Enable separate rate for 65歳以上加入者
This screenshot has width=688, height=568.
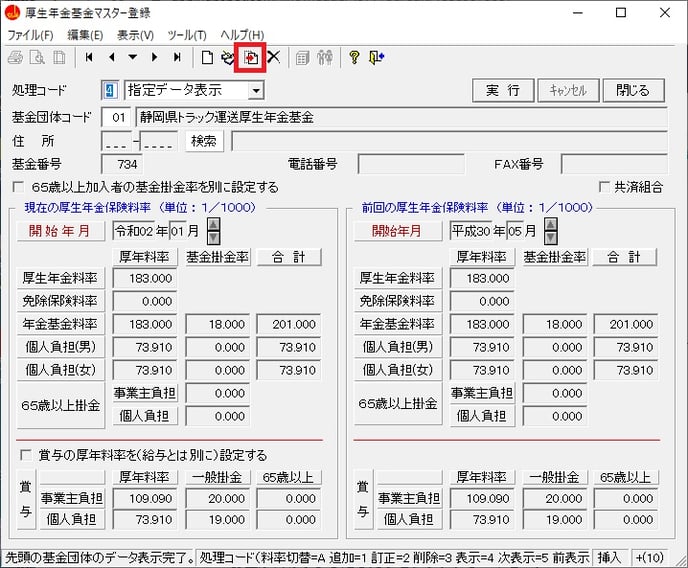pos(18,187)
